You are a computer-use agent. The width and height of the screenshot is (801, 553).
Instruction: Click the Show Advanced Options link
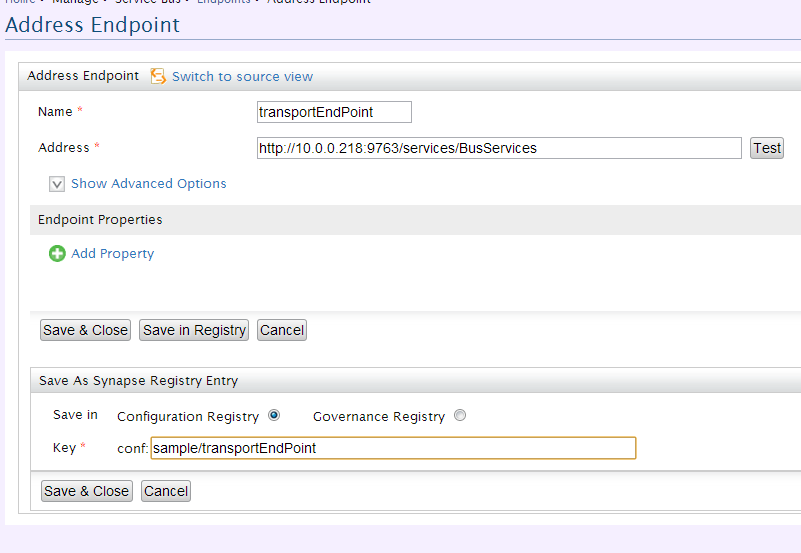tap(148, 183)
